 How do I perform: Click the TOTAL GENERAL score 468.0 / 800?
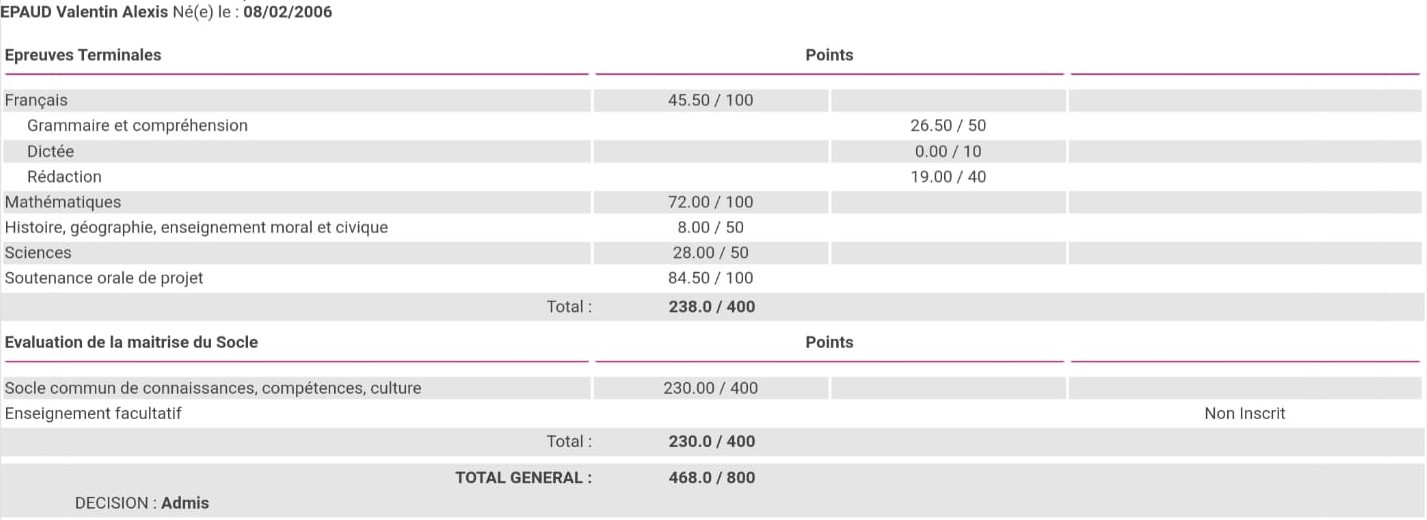711,478
